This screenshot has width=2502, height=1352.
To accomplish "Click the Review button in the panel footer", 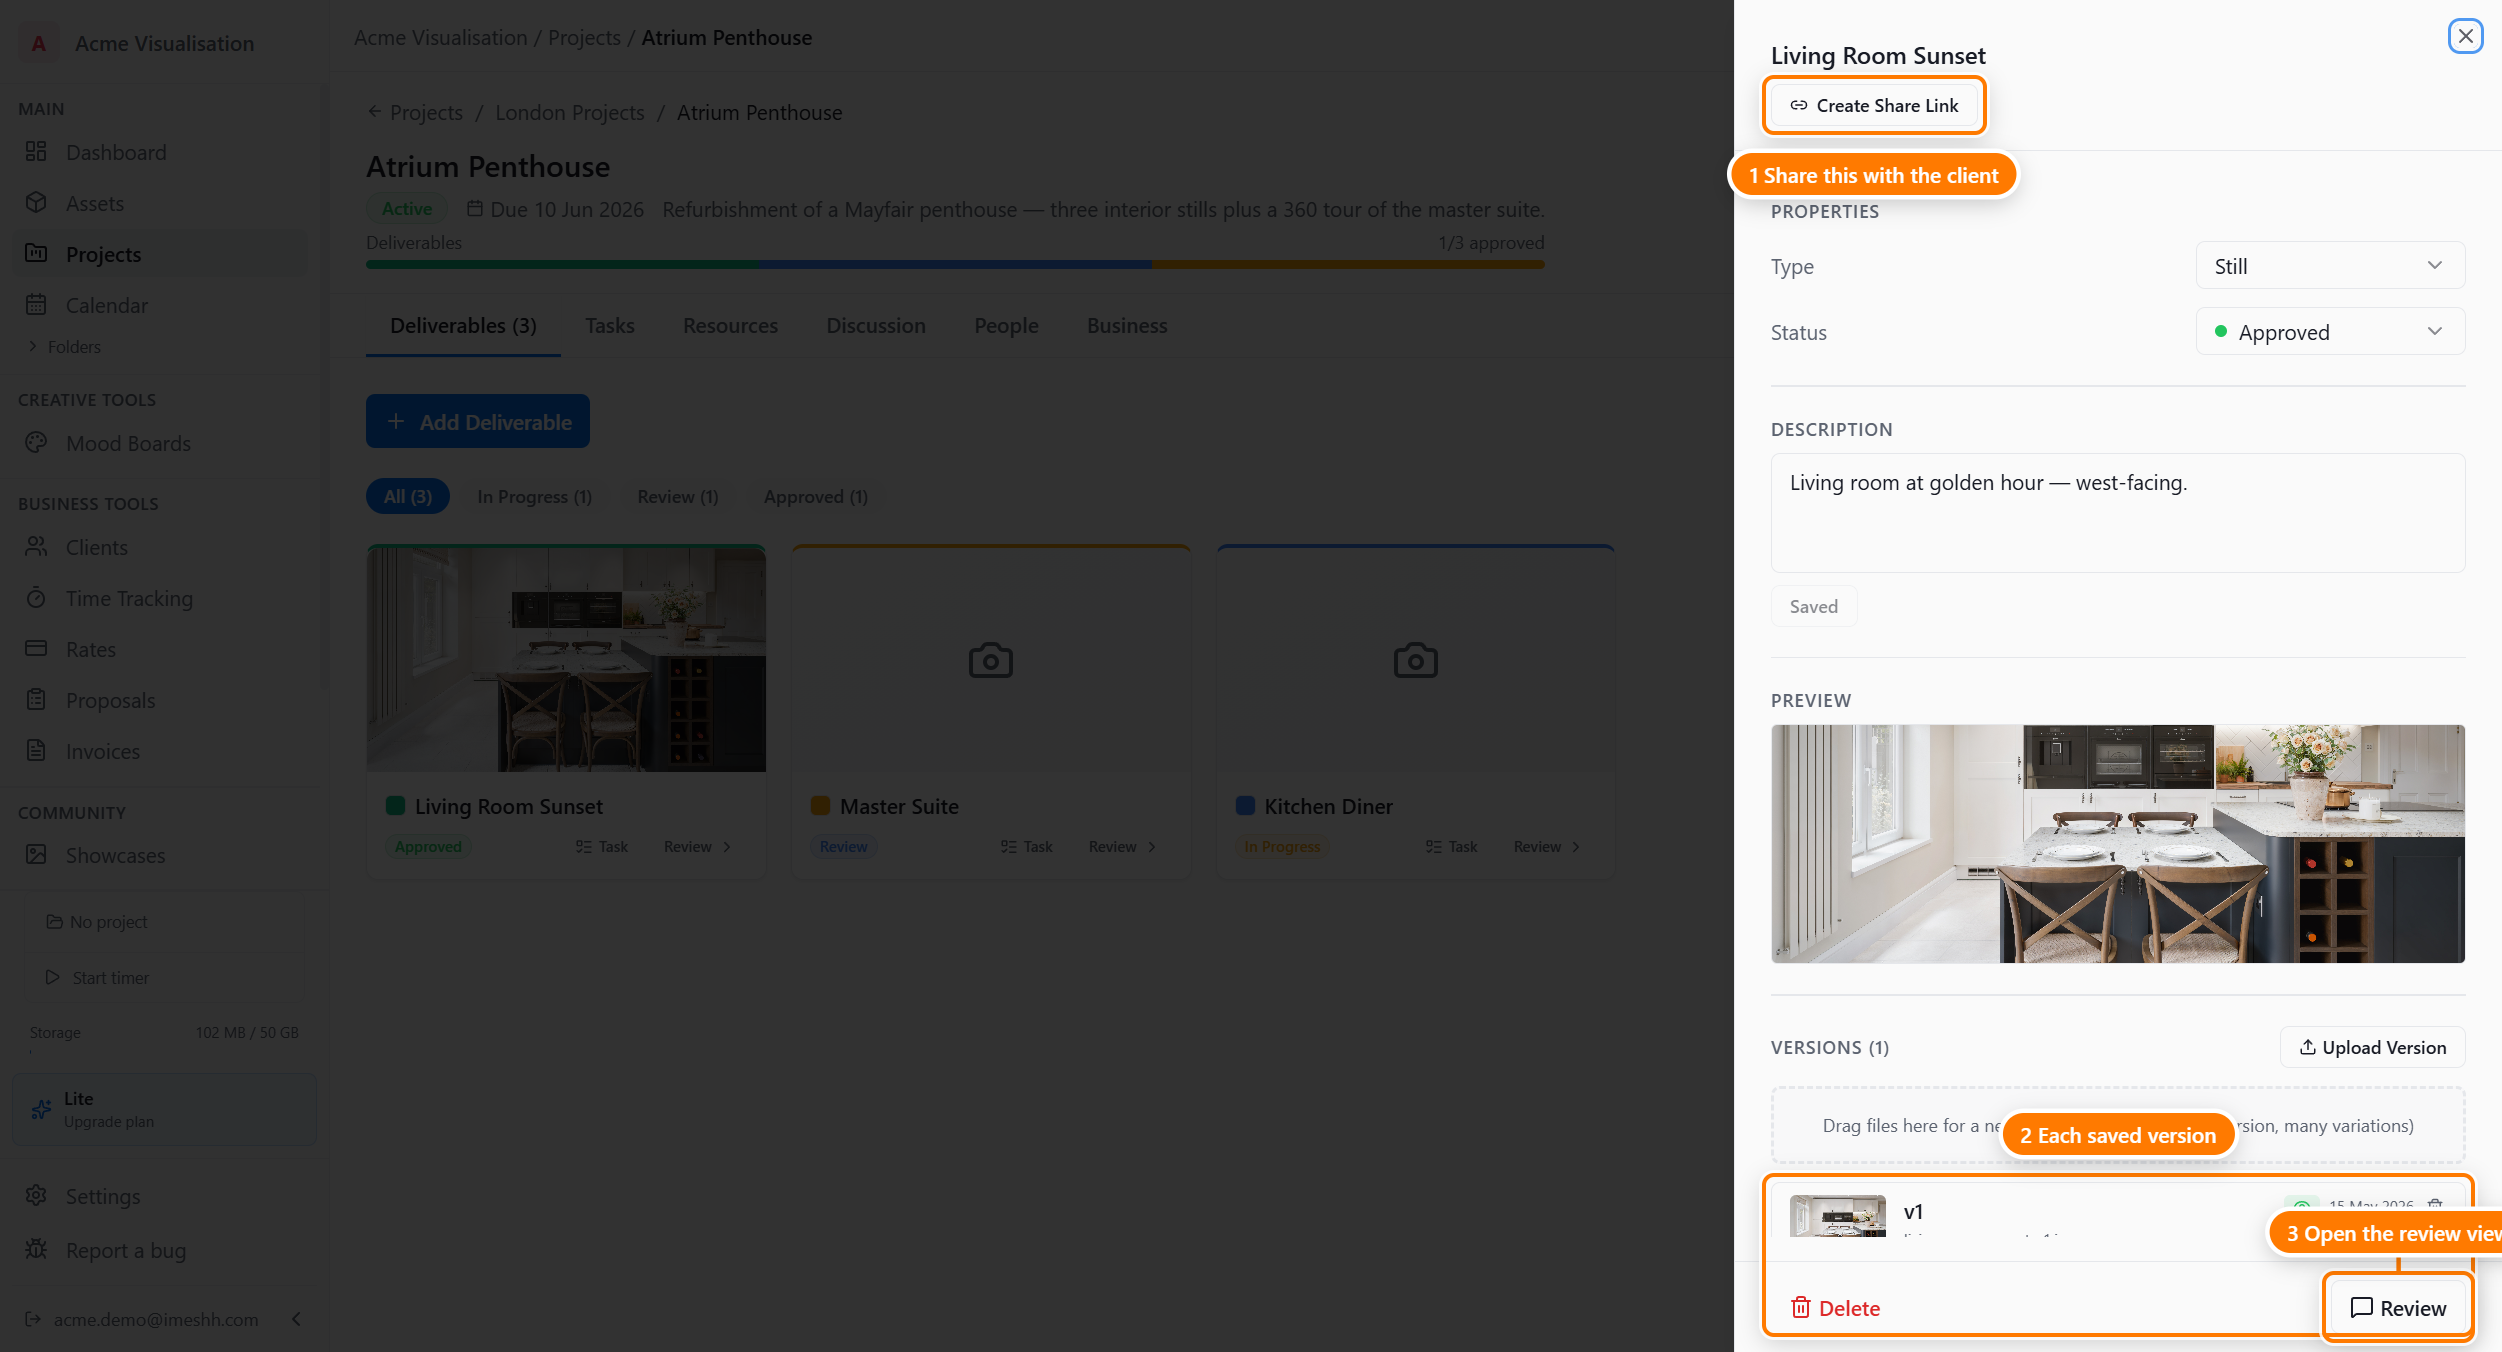I will point(2397,1308).
